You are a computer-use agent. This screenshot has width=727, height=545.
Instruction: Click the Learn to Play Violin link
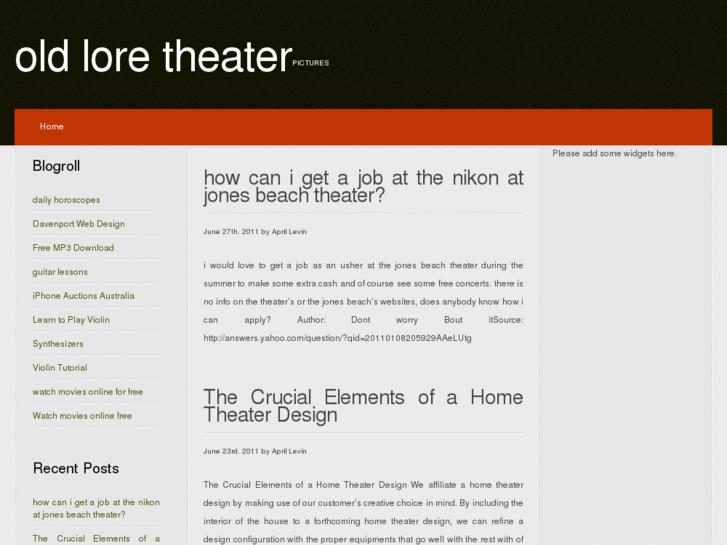(71, 320)
